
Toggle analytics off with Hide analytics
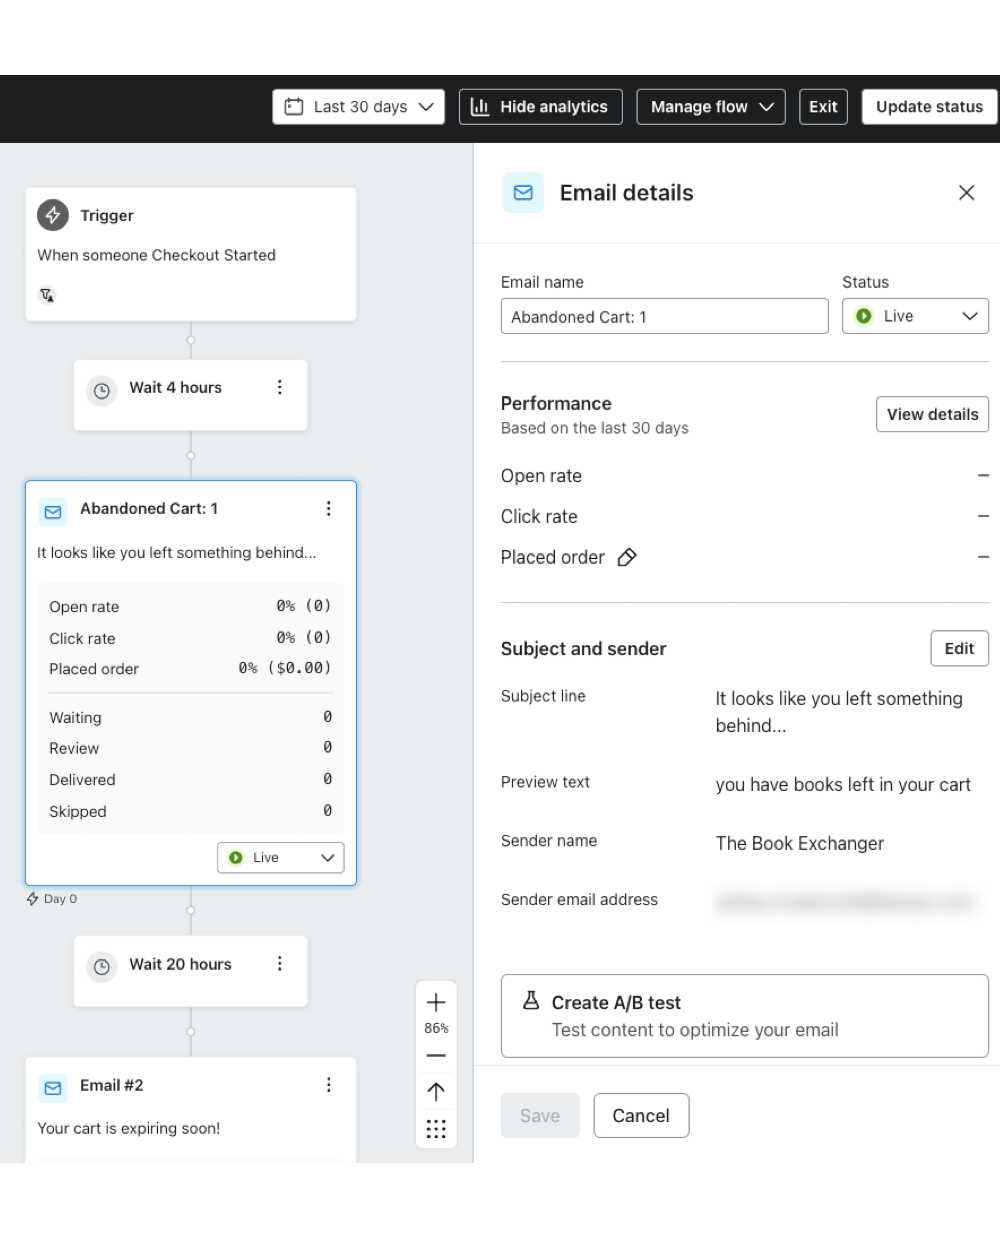tap(540, 106)
